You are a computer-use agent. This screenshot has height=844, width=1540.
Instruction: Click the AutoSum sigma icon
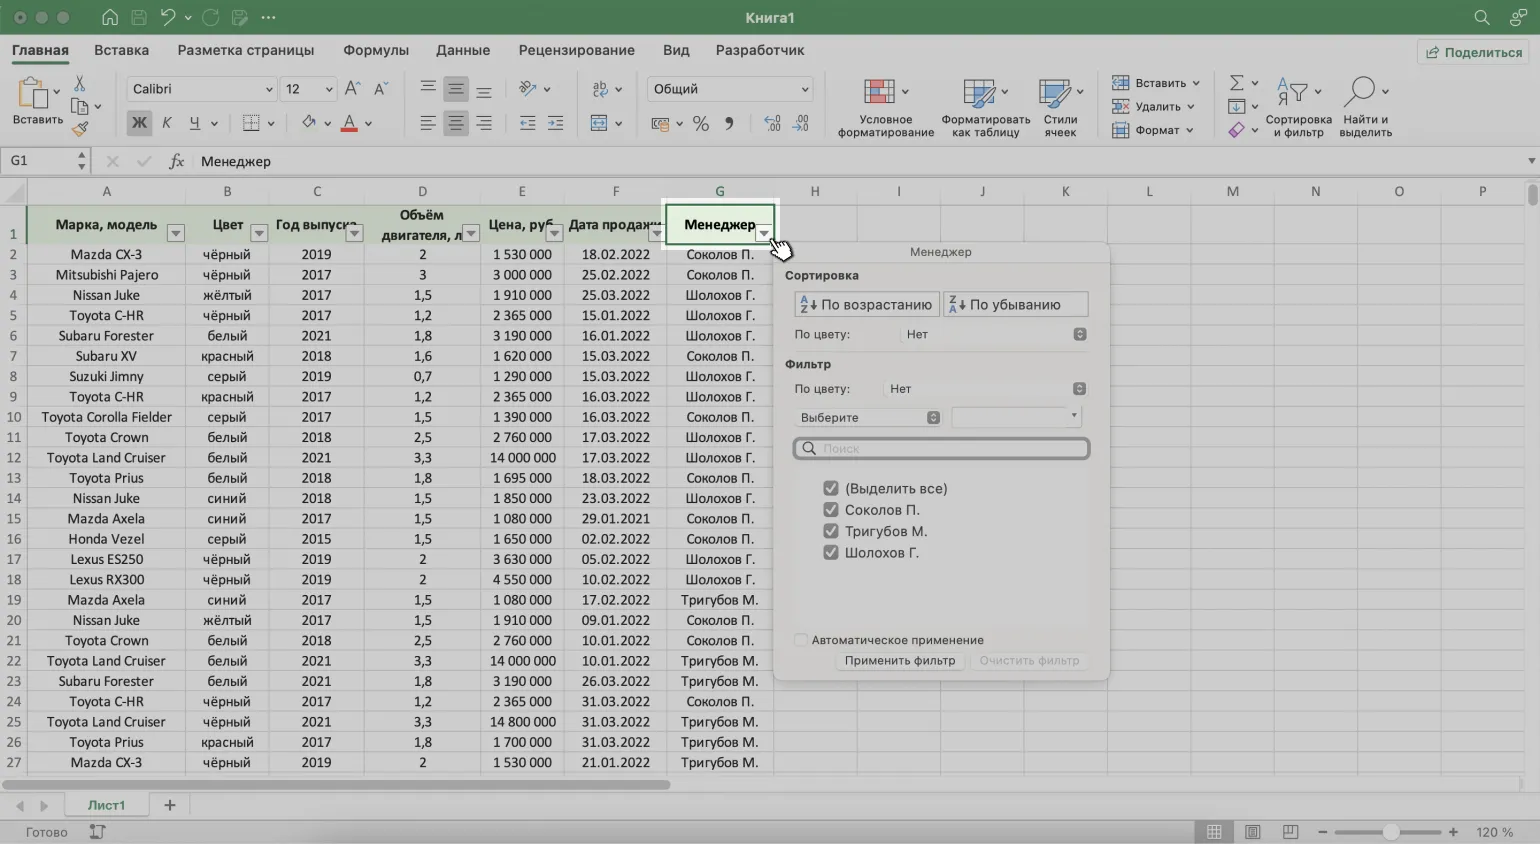coord(1237,83)
